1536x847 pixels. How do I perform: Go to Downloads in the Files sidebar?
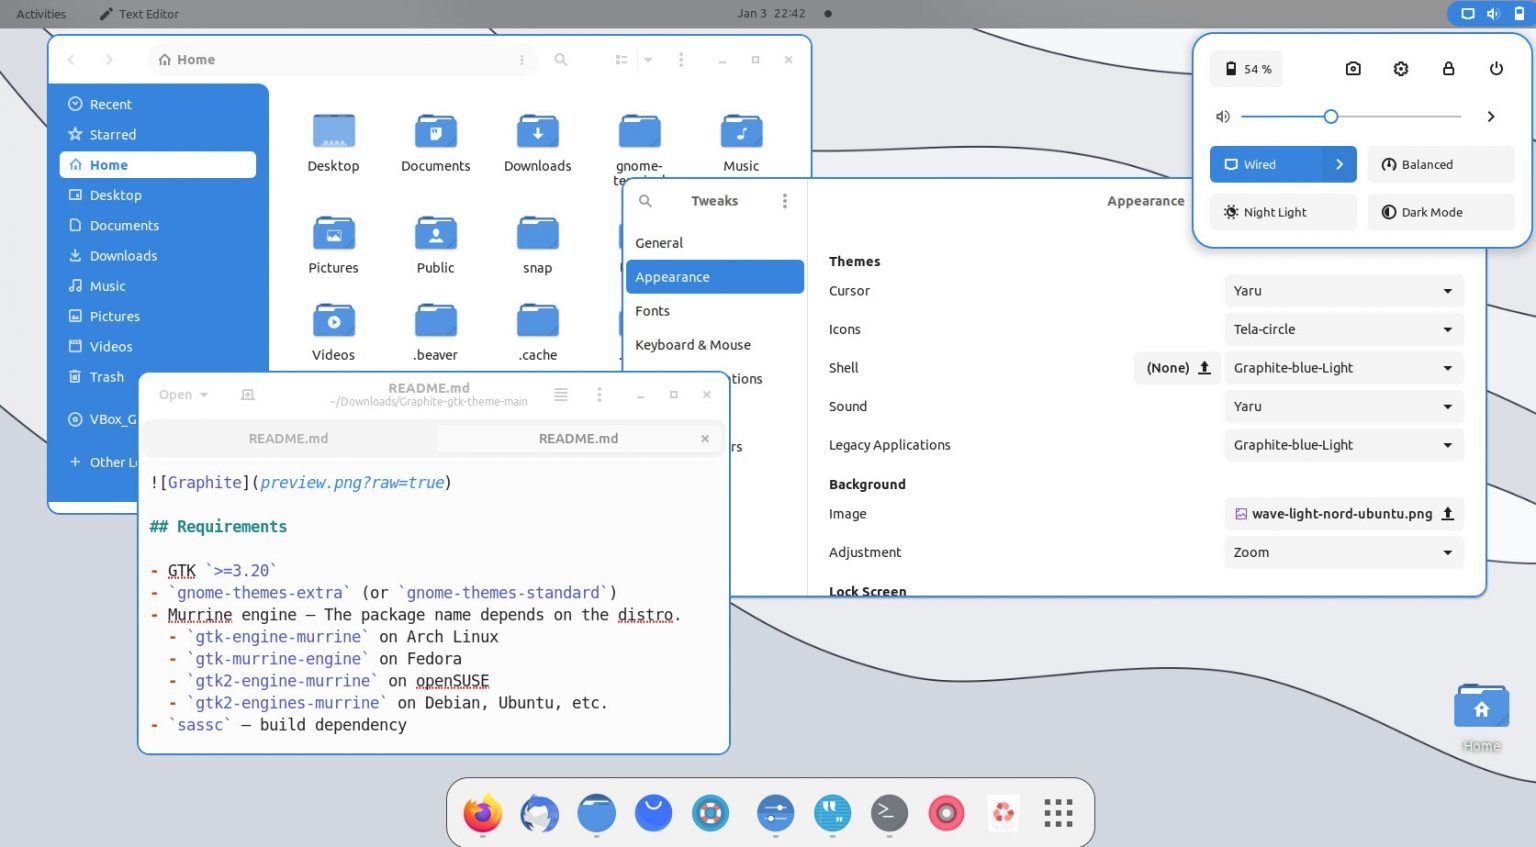(124, 255)
